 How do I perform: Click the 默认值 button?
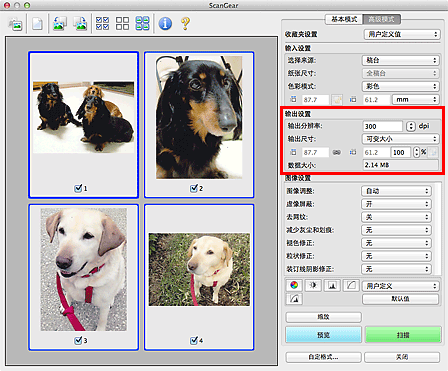tap(400, 299)
